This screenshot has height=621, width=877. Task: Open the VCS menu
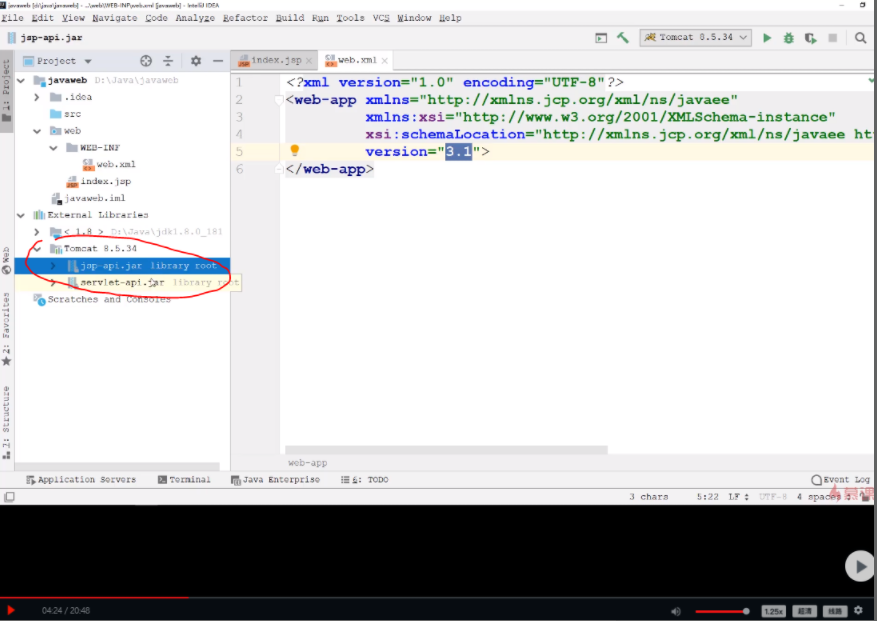(381, 18)
